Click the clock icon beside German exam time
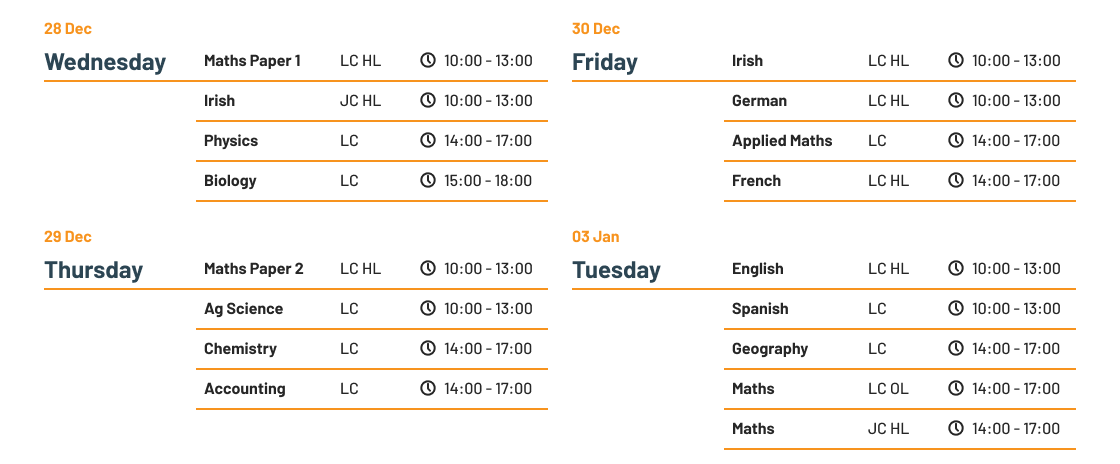This screenshot has height=464, width=1120. pos(955,101)
